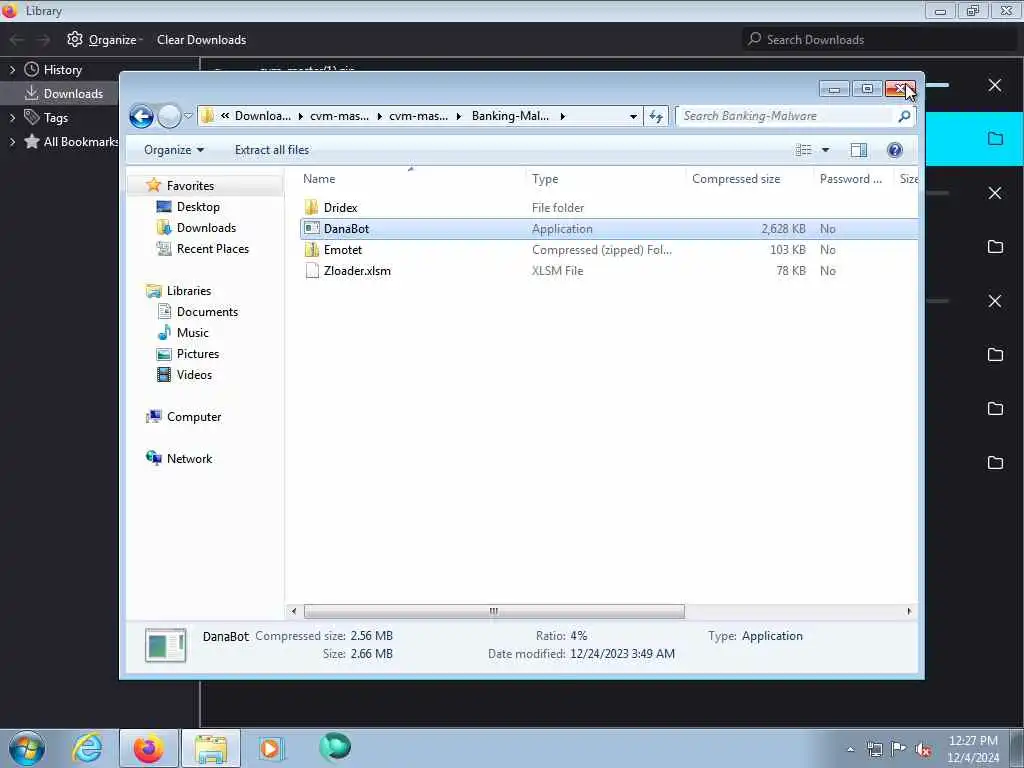Open the Library Organize gear menu
Viewport: 1024px width, 768px height.
[x=104, y=40]
